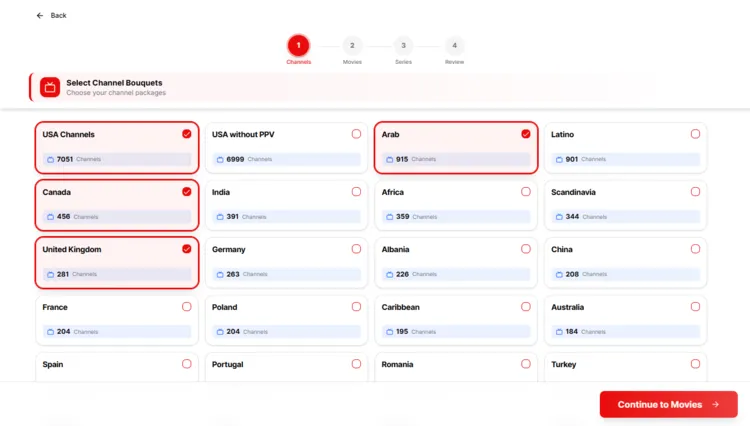Click TV icon beside 226 Channels
750x426 pixels.
point(390,274)
